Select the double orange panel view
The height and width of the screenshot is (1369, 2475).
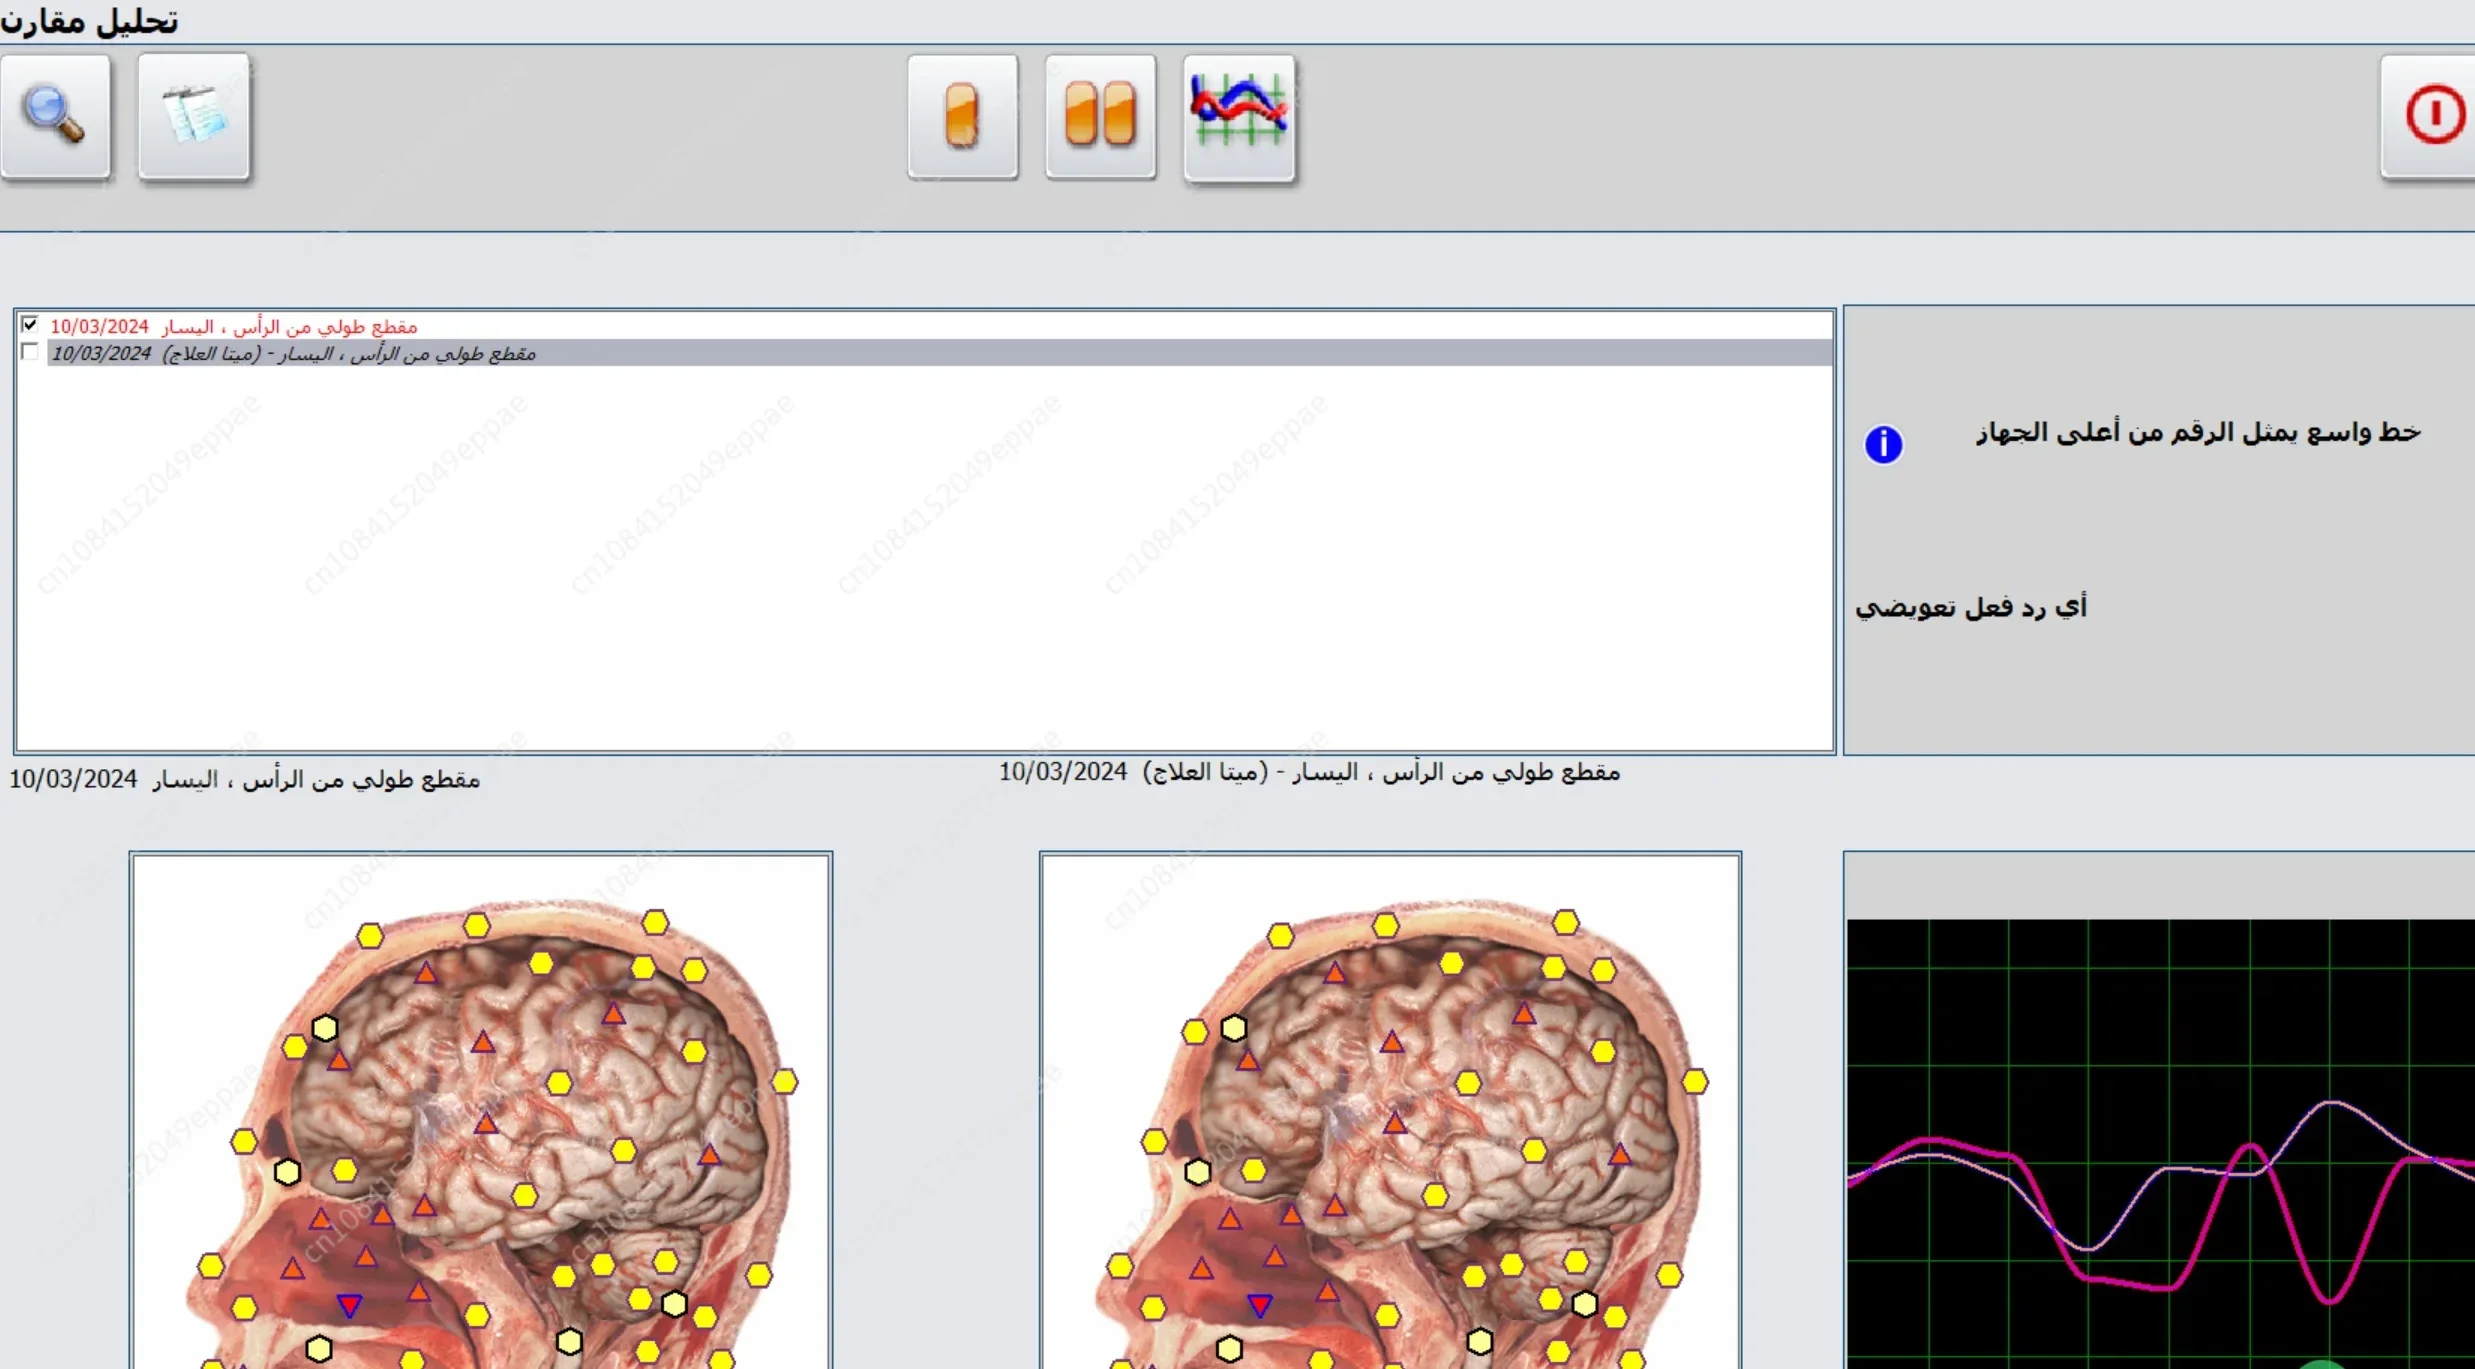pyautogui.click(x=1100, y=116)
